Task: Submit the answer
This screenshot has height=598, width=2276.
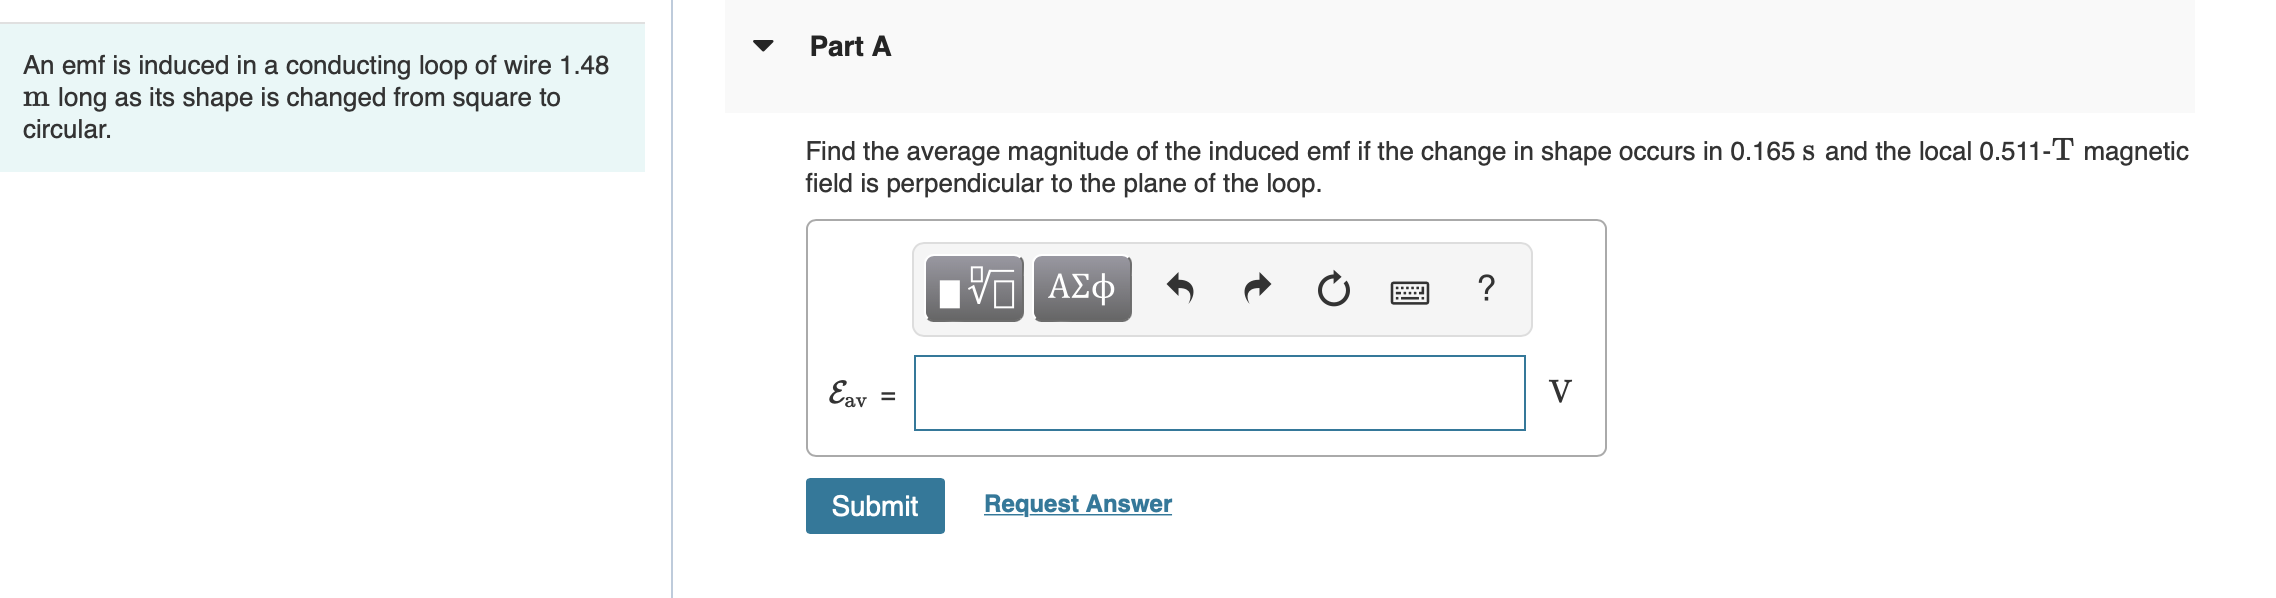Action: click(x=874, y=506)
